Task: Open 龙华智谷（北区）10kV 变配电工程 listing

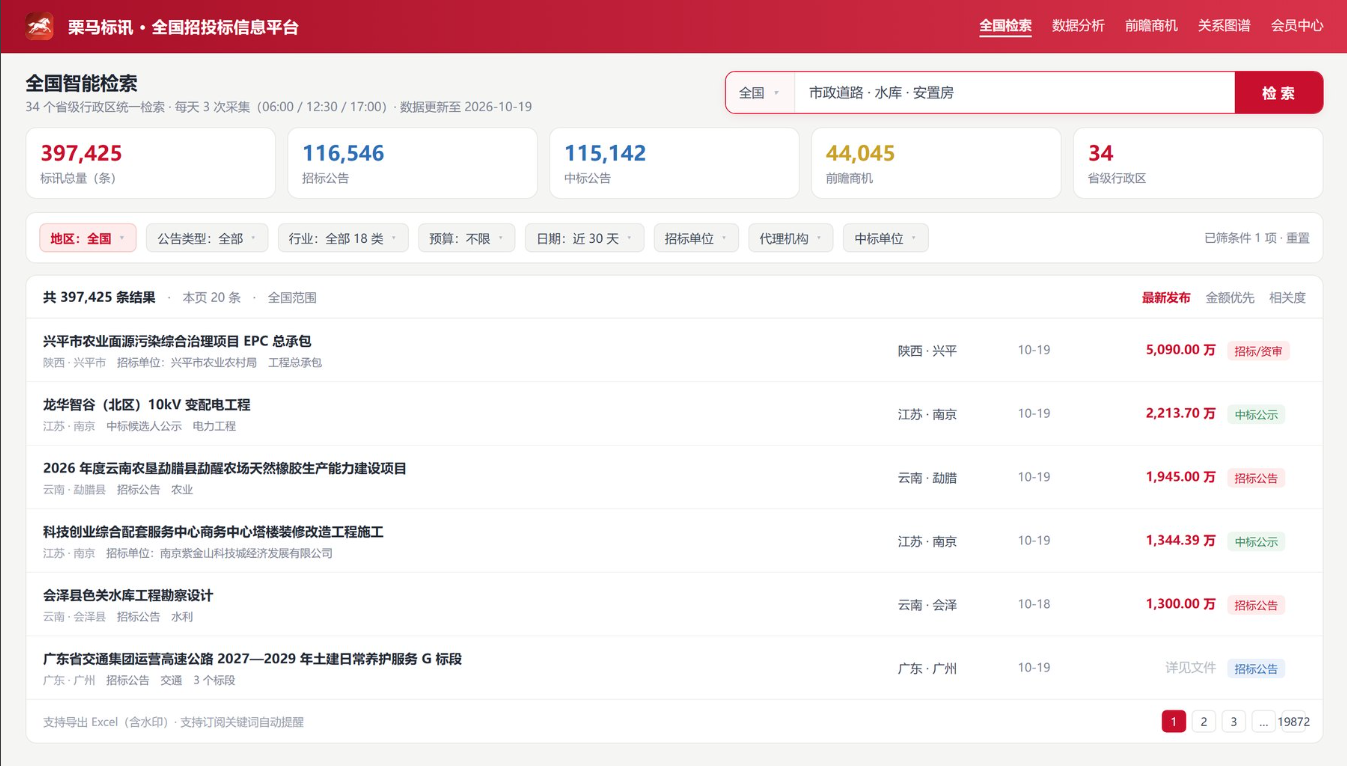Action: pyautogui.click(x=147, y=405)
